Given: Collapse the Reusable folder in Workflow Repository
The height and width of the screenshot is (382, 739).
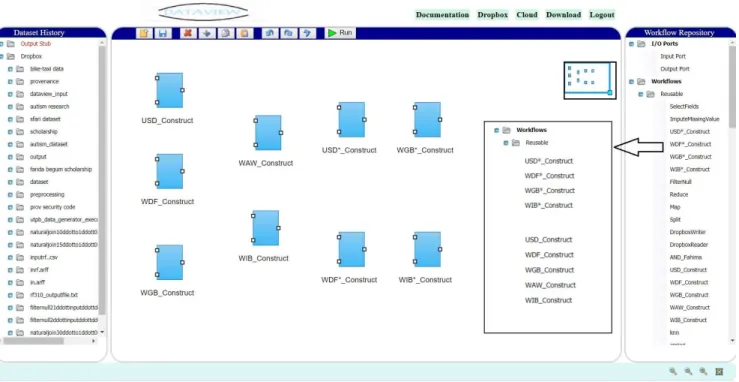Looking at the screenshot, I should 640,94.
